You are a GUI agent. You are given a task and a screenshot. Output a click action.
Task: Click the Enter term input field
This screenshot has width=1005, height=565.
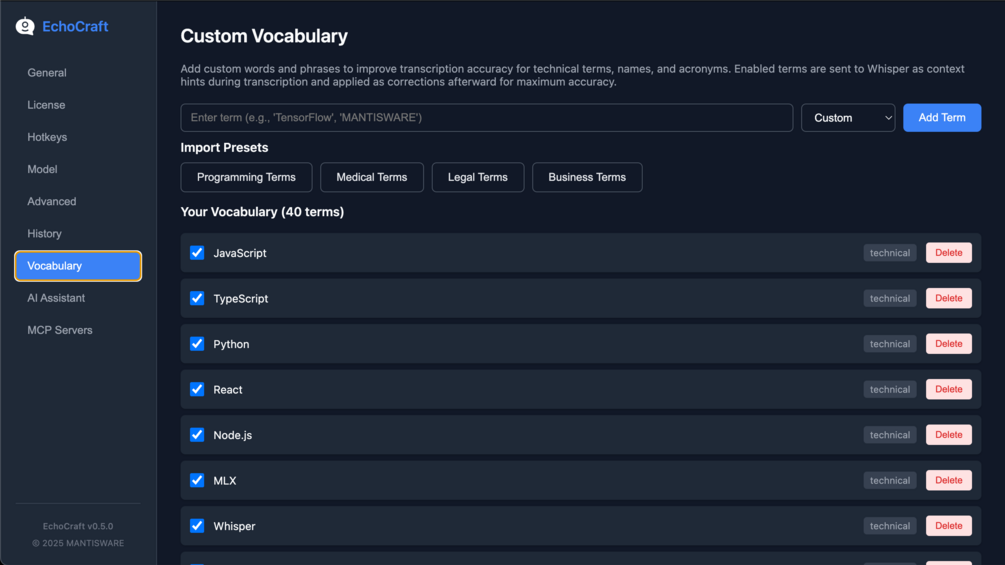point(486,118)
